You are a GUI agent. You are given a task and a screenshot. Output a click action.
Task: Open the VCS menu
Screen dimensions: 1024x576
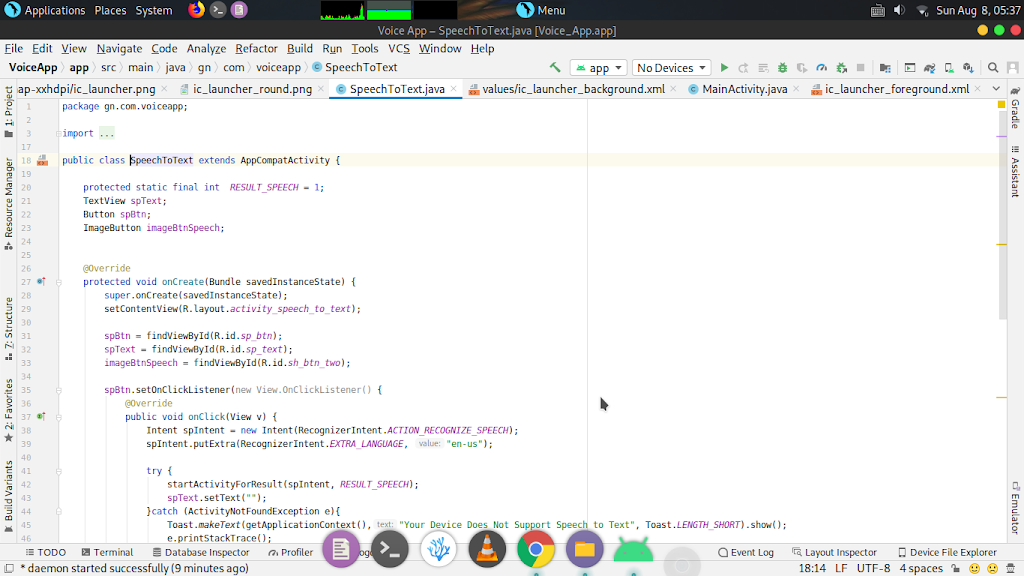coord(399,48)
